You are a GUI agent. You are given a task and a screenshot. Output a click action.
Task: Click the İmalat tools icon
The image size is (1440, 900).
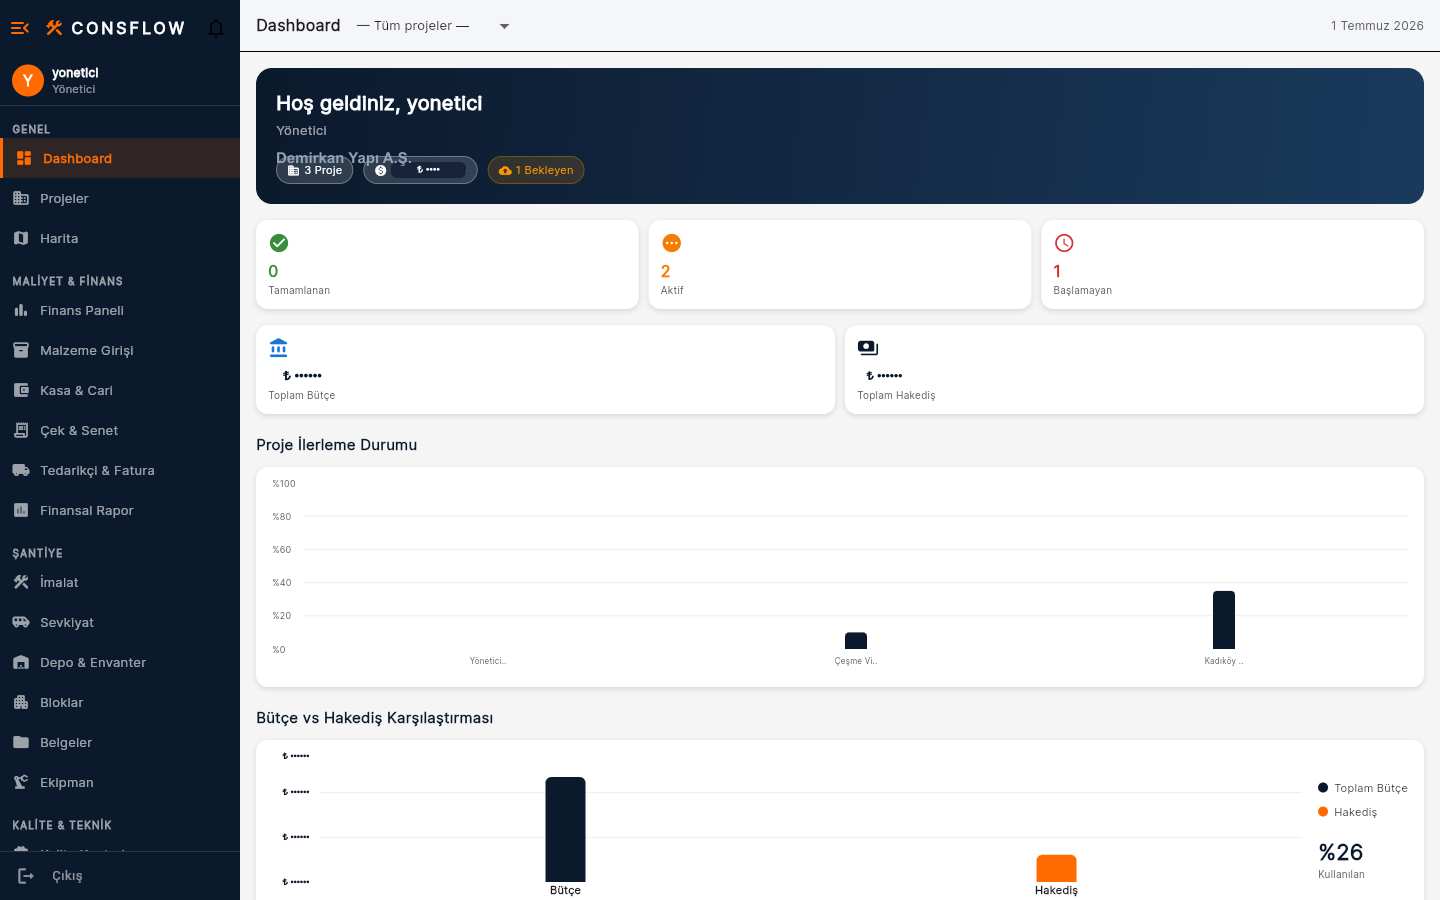(21, 582)
